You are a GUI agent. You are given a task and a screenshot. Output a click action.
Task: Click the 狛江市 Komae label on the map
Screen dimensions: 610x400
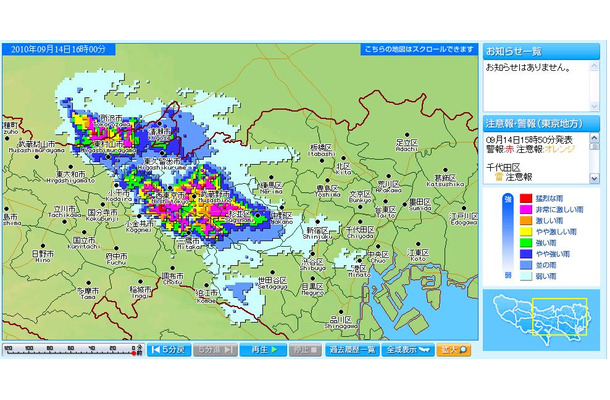206,297
